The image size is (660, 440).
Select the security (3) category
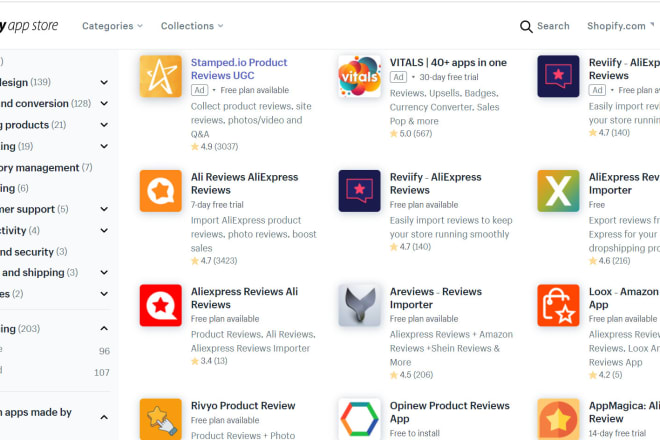(34, 252)
